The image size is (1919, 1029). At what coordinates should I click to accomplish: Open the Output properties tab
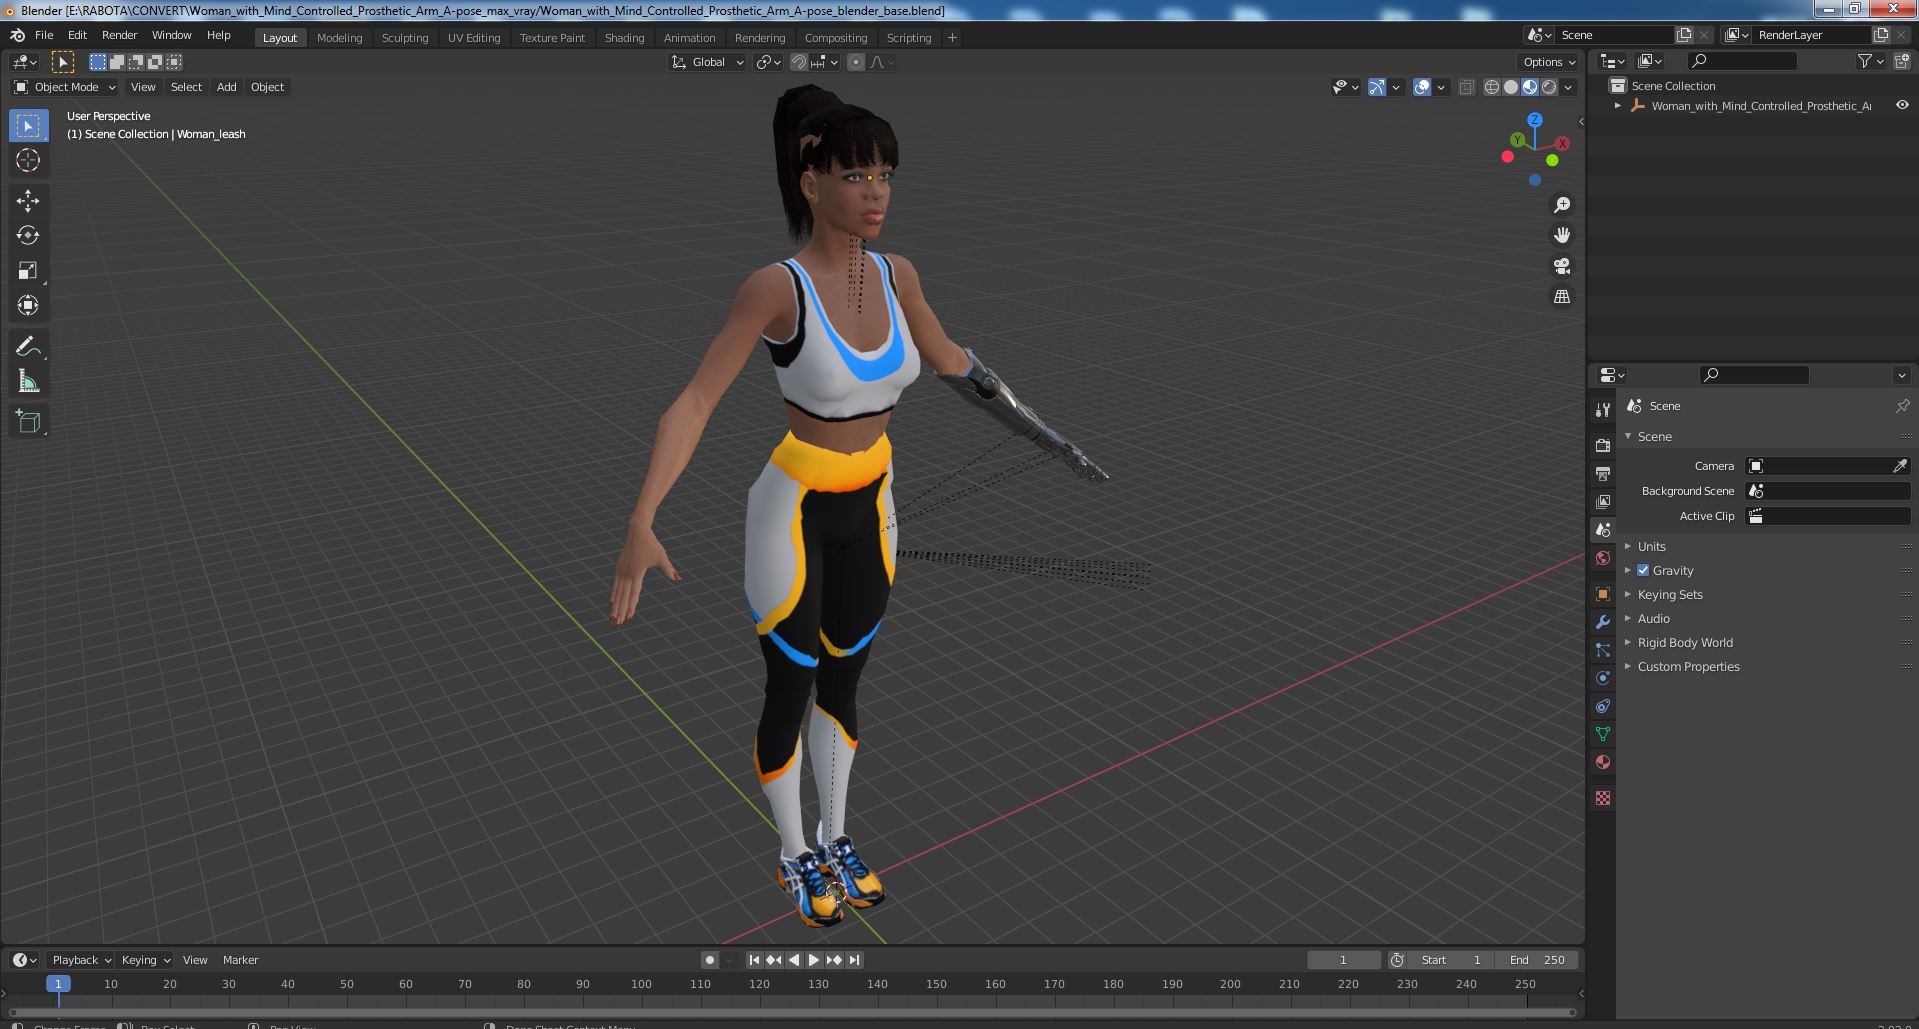point(1603,473)
